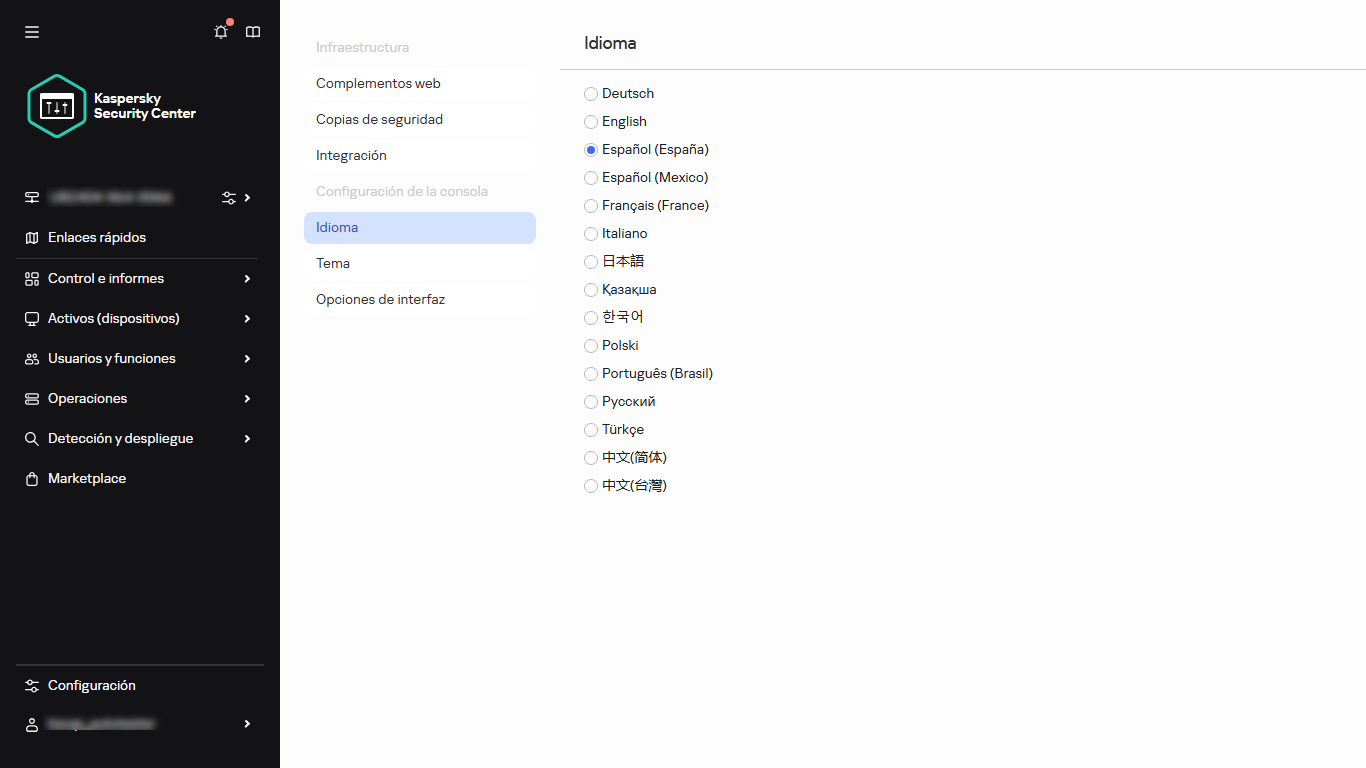Open the Tema settings item
This screenshot has height=768, width=1366.
pos(420,264)
